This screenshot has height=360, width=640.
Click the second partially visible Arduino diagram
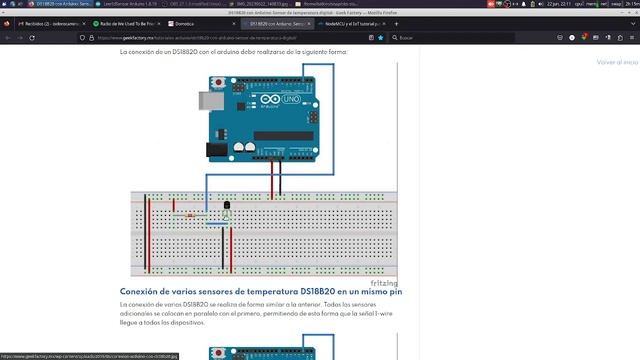[x=264, y=347]
